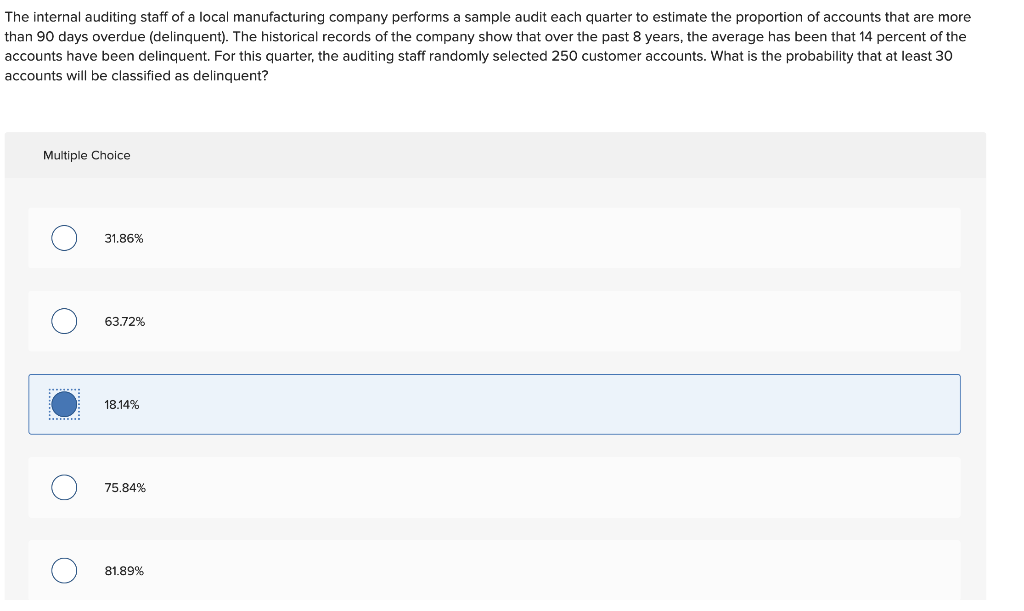1024x611 pixels.
Task: Click blank space in the 63.72% answer row
Action: click(549, 321)
